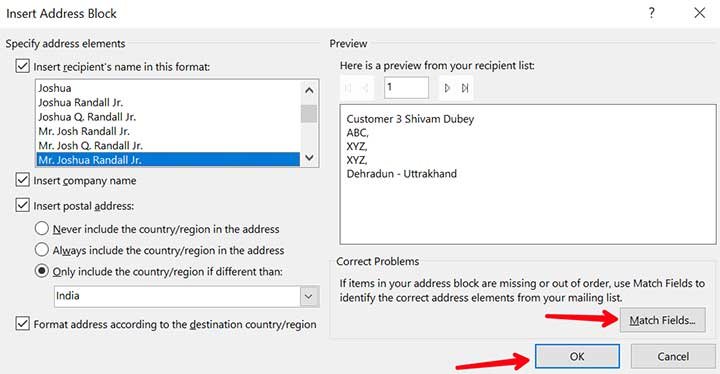Go to first recipient preview record
The image size is (720, 374).
tap(348, 88)
